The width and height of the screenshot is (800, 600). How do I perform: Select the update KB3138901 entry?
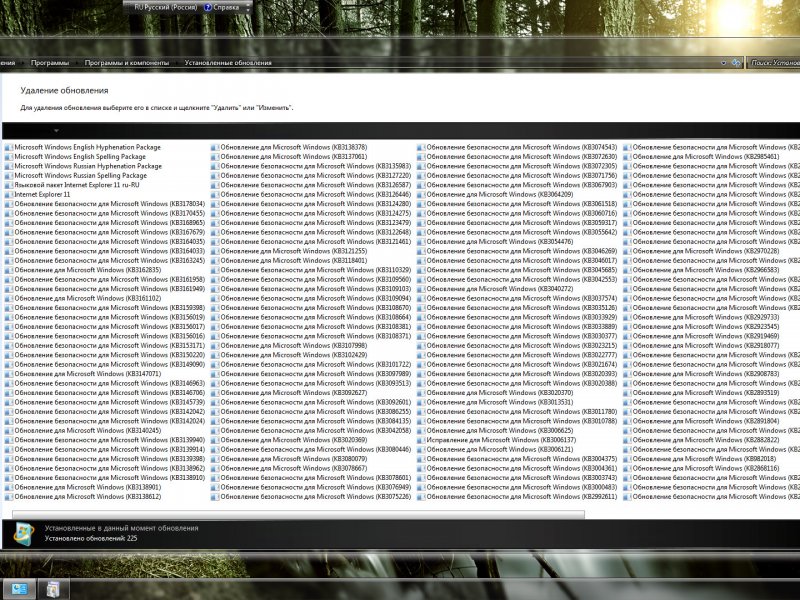[88, 487]
